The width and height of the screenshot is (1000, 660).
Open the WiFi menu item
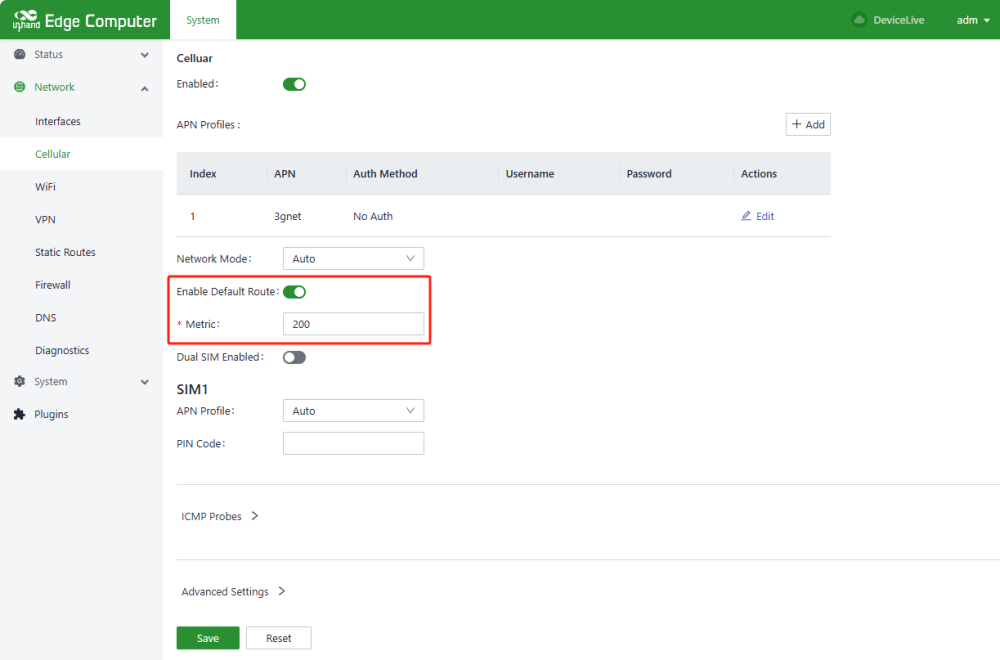45,187
